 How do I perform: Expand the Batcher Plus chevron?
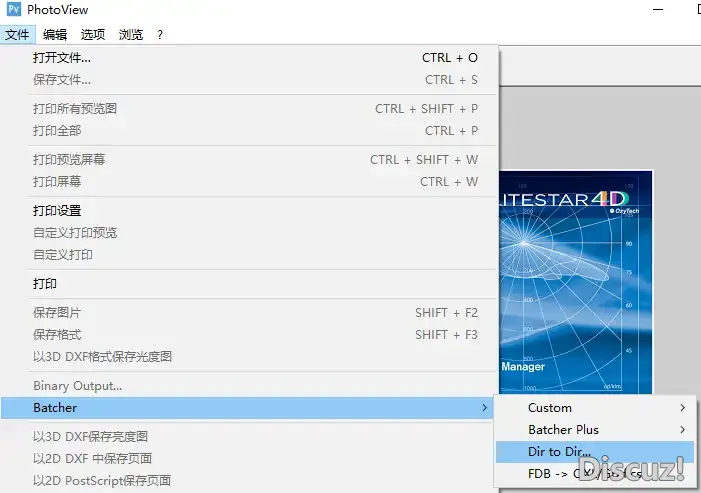pyautogui.click(x=683, y=430)
